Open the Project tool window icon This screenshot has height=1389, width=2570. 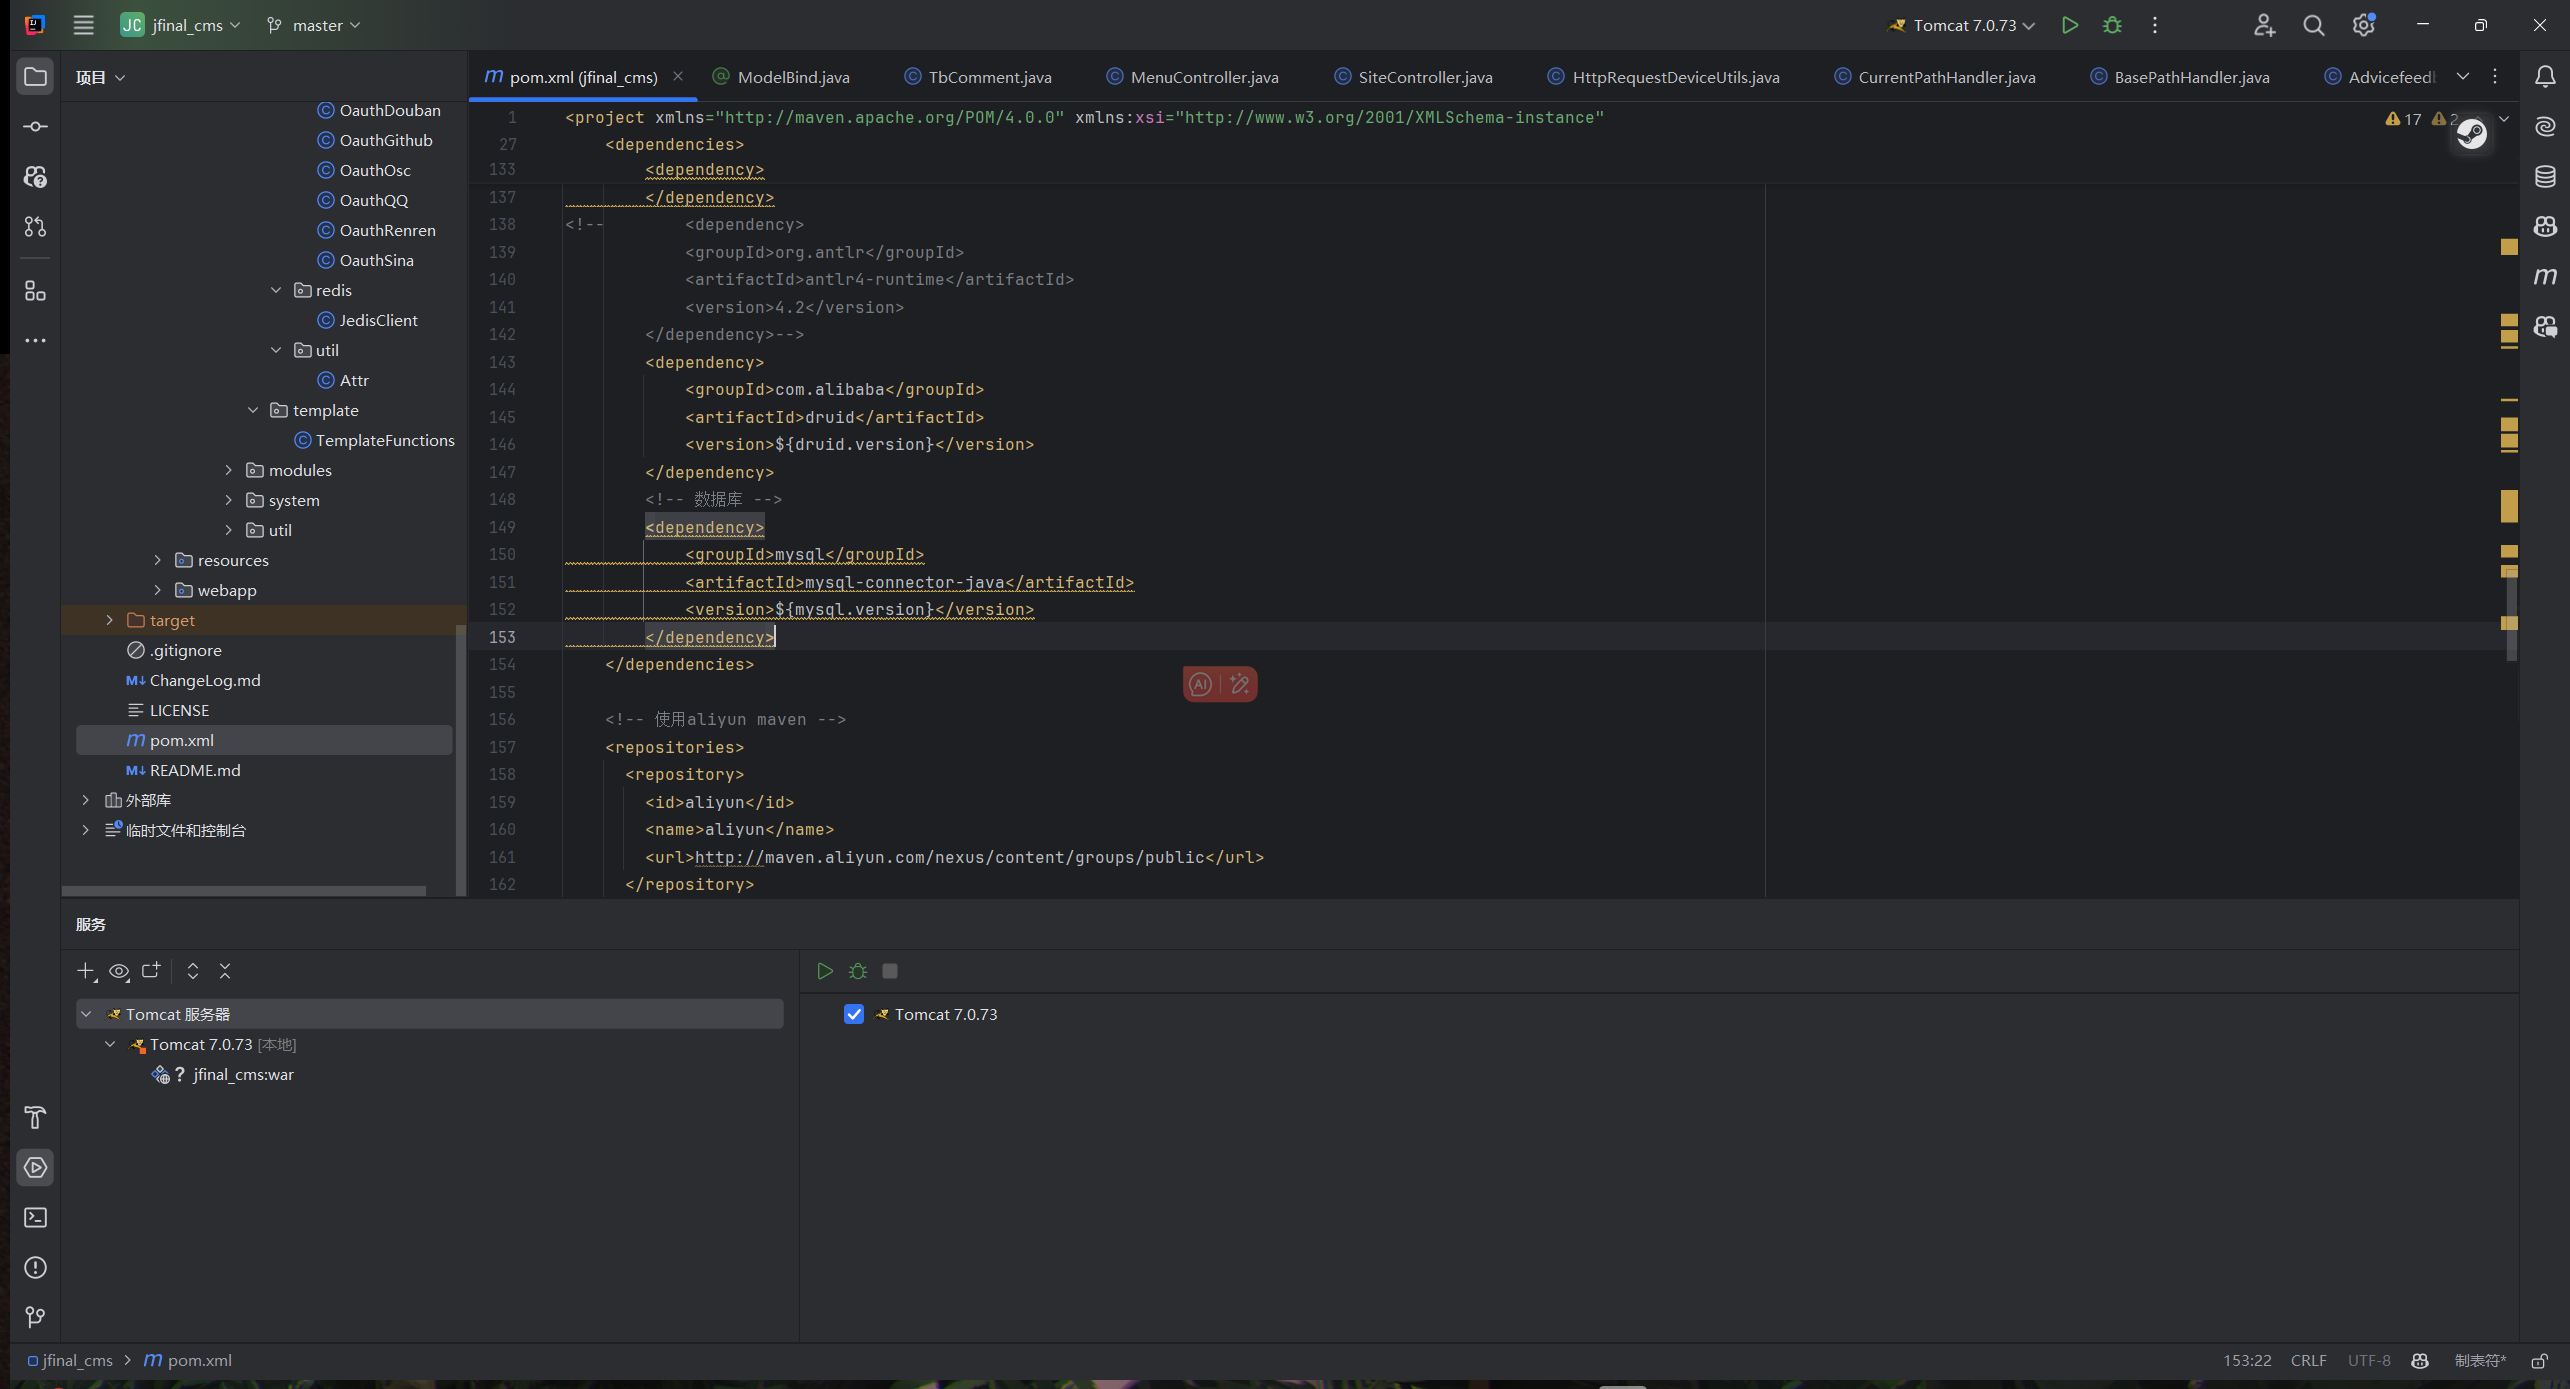point(35,77)
